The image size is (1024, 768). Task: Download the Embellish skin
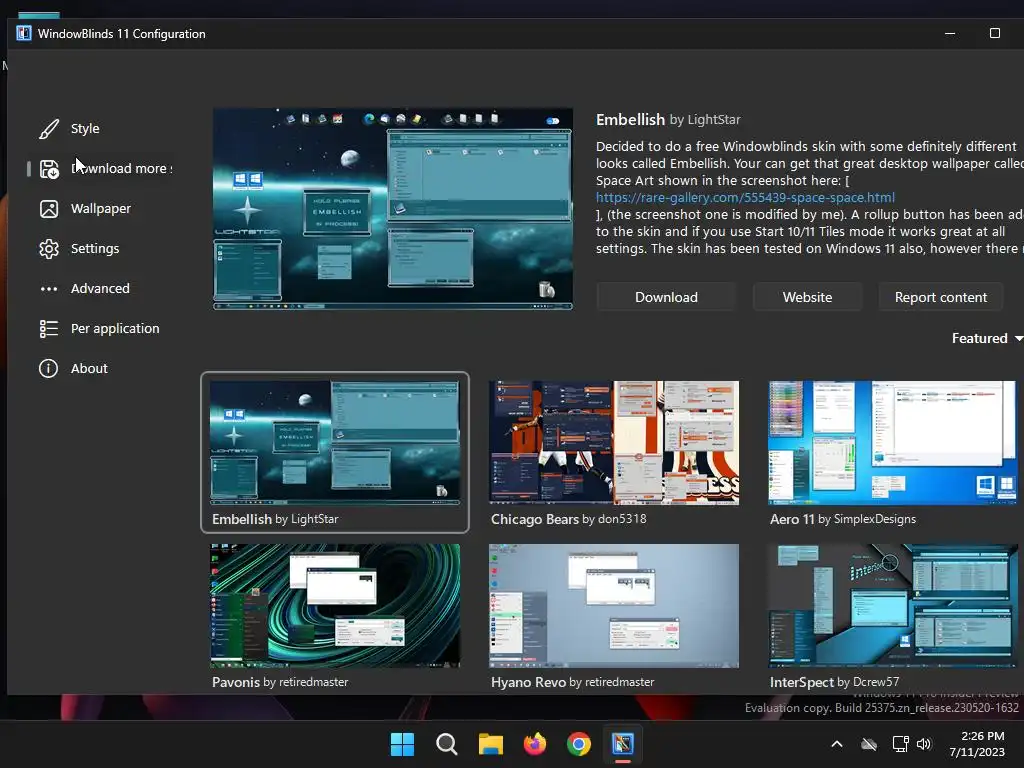(666, 297)
